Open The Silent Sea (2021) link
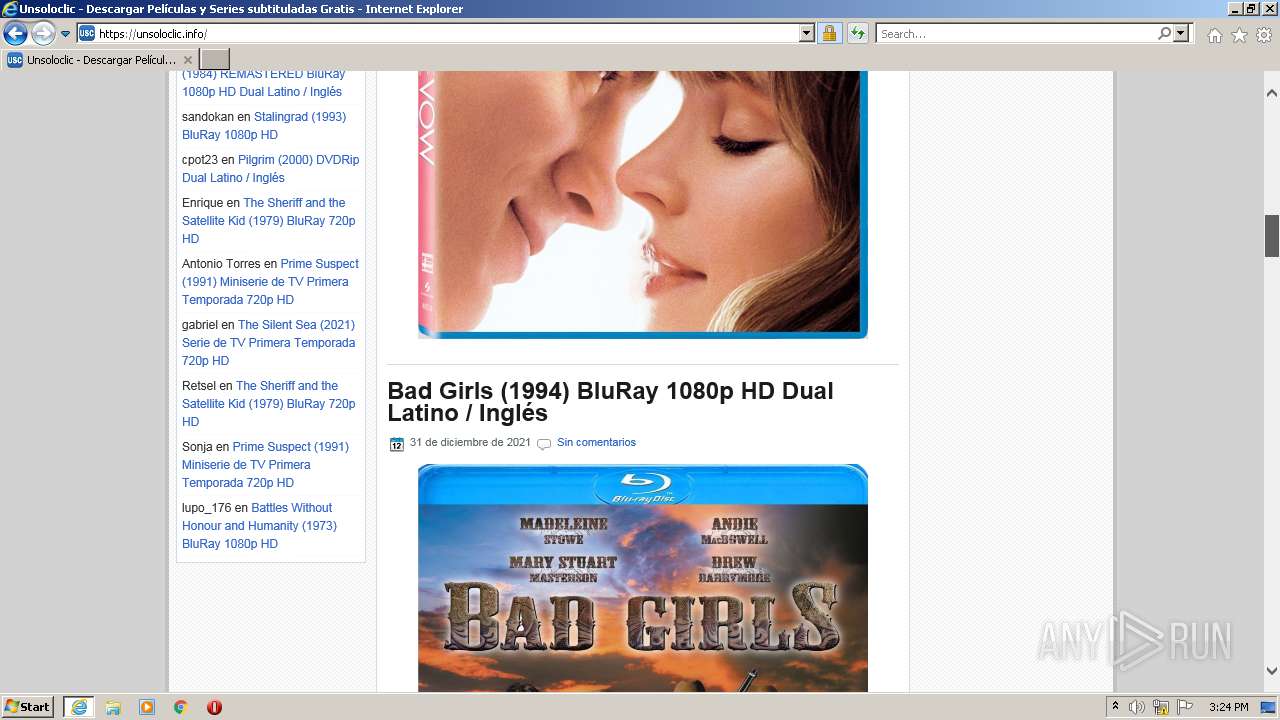Screen dimensions: 1280x720 coord(268,343)
